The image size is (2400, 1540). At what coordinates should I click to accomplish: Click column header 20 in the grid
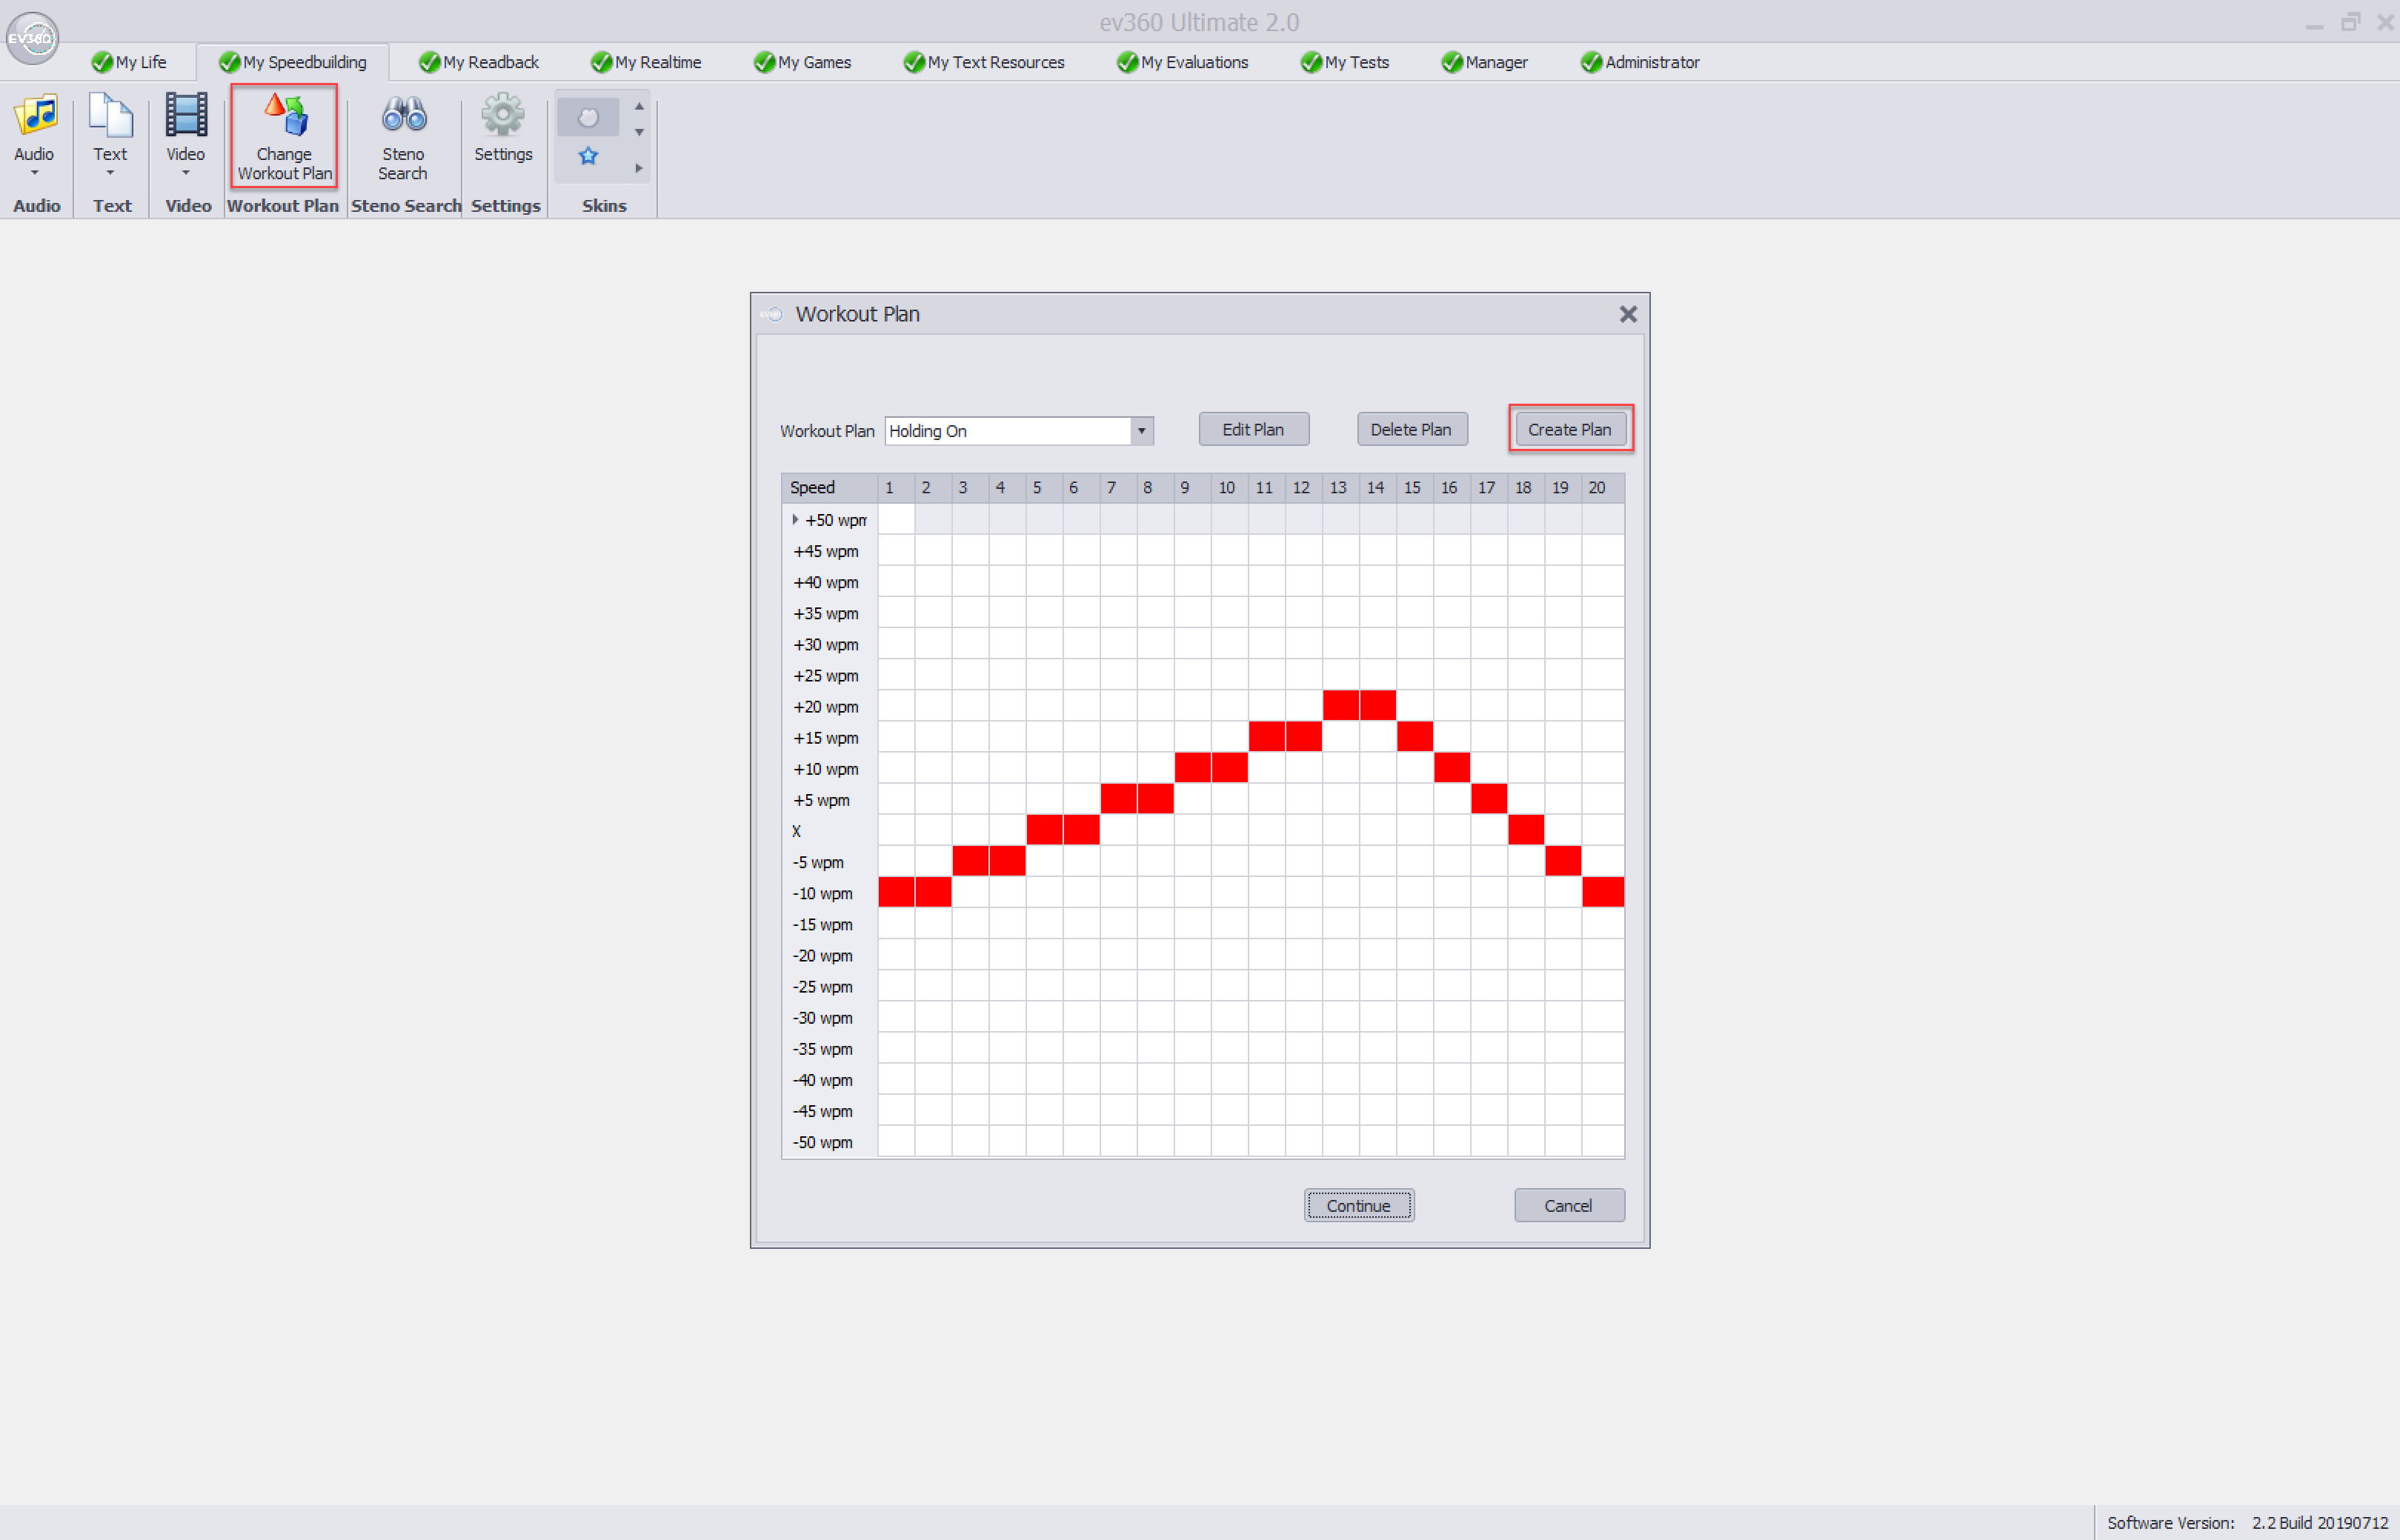point(1603,488)
